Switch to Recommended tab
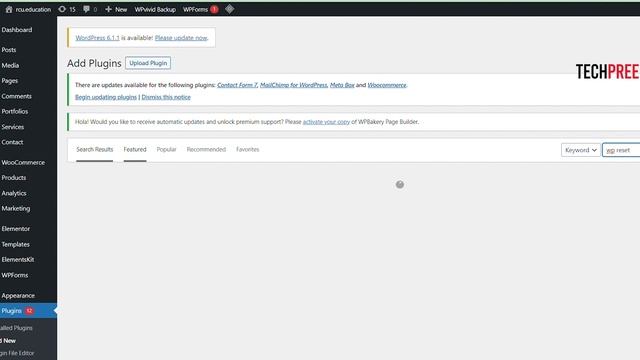The image size is (640, 360). 206,149
